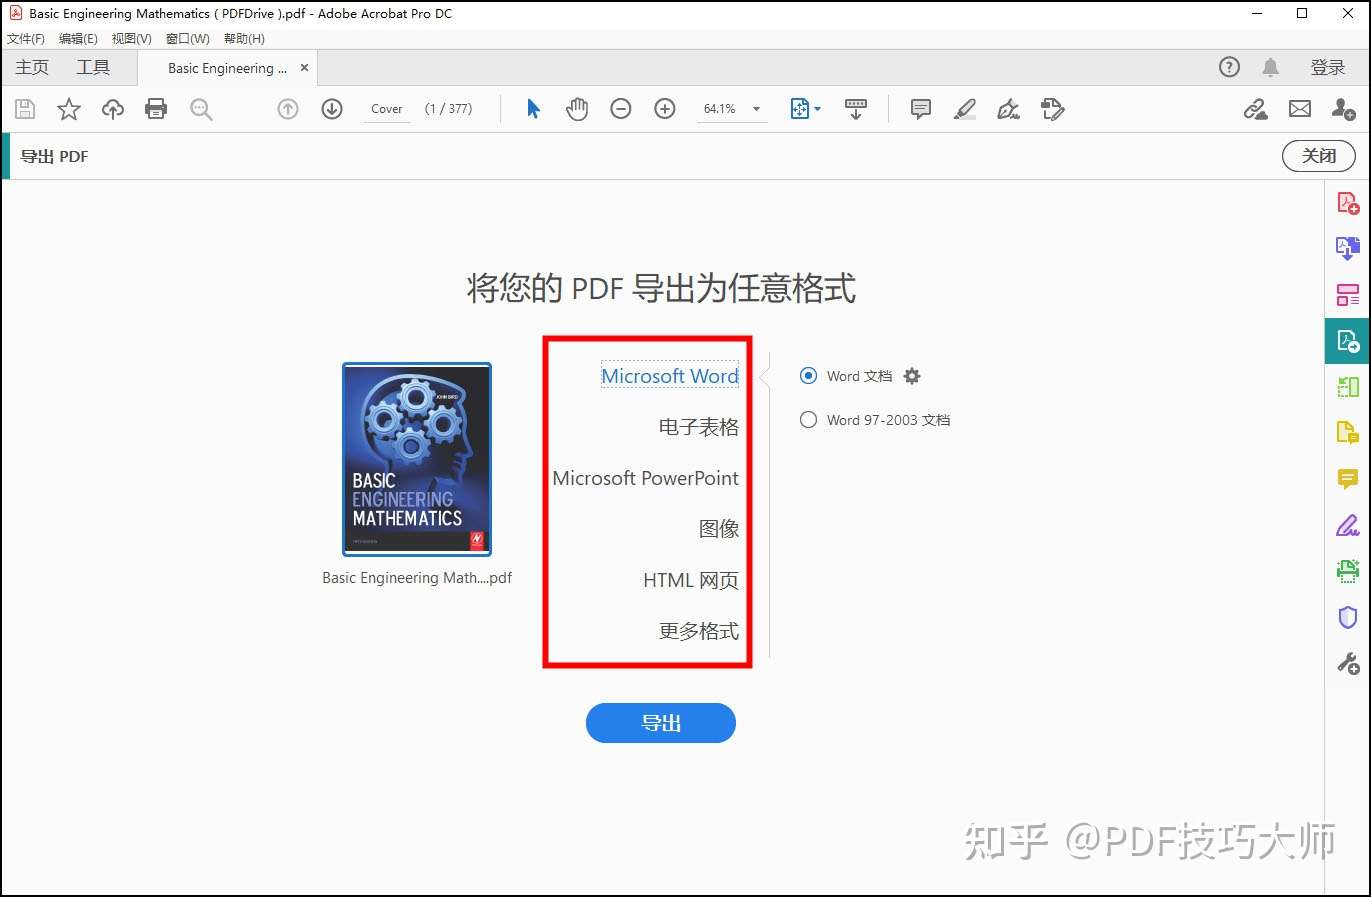Open the 视图(V) menu

click(132, 38)
